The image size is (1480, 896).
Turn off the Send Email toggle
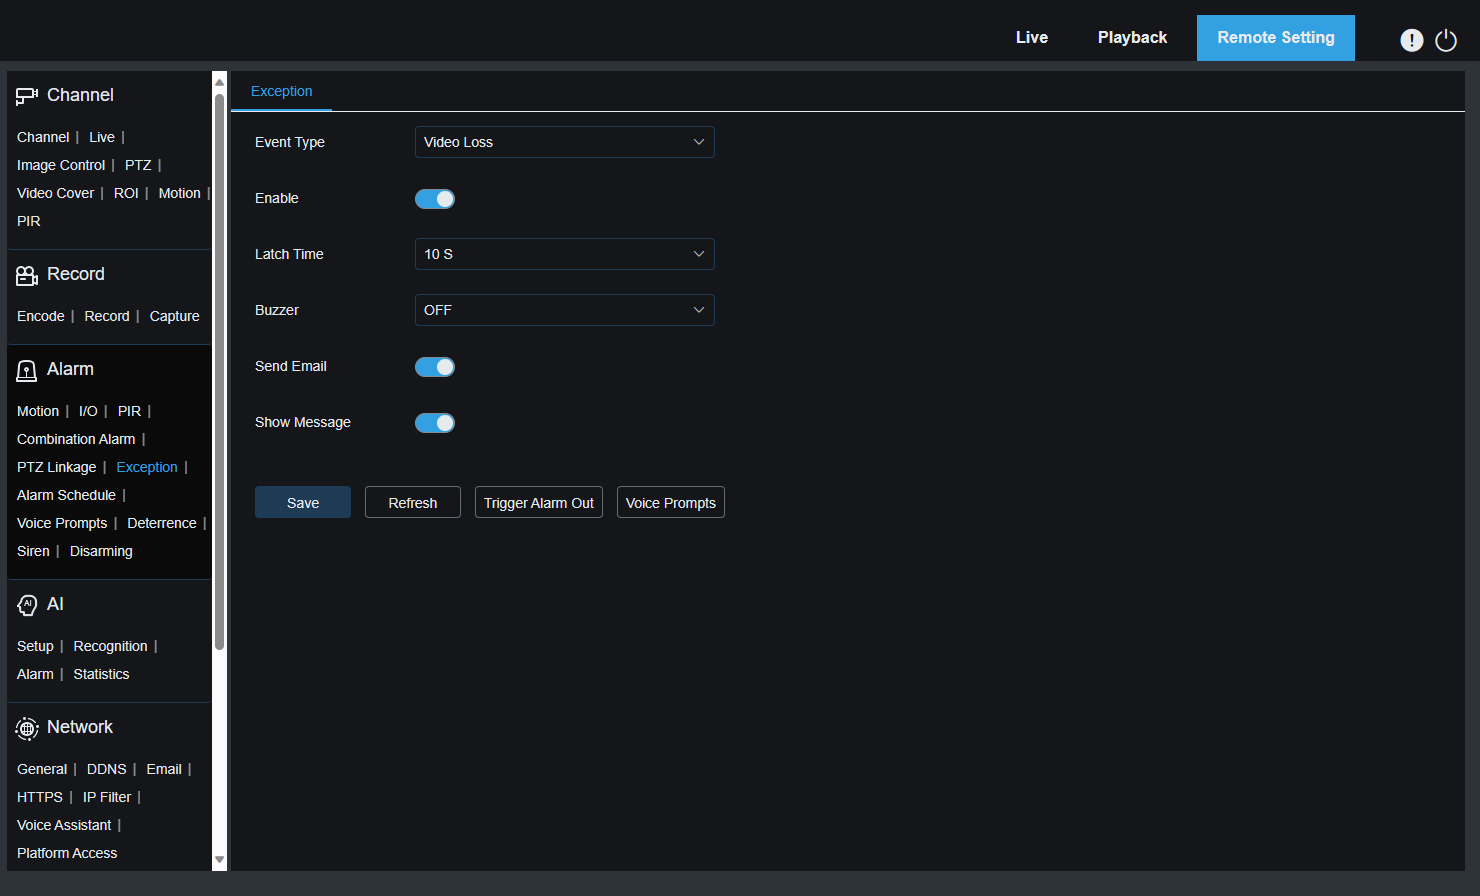[435, 366]
